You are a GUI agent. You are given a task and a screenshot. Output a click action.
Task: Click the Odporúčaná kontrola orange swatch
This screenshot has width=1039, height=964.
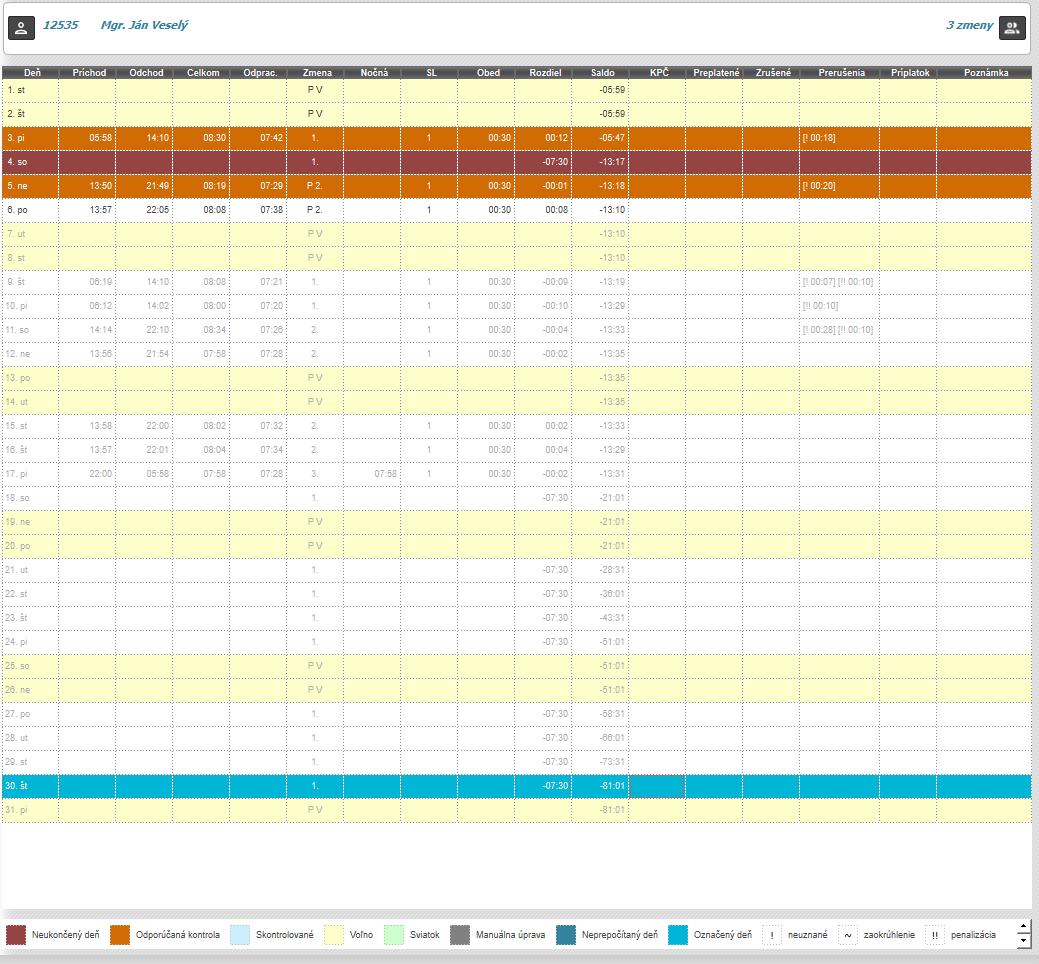[x=120, y=935]
